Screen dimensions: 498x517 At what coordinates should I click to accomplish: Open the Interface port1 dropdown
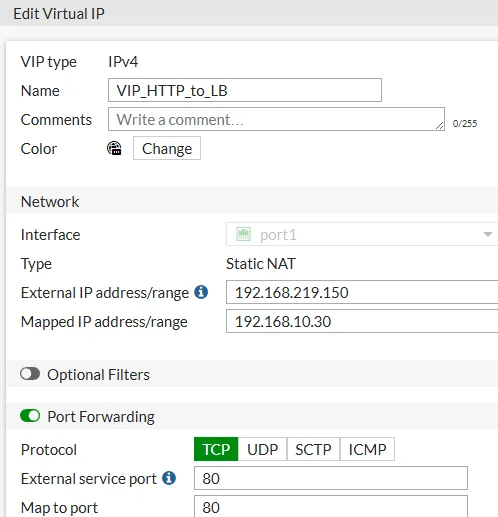pyautogui.click(x=362, y=234)
